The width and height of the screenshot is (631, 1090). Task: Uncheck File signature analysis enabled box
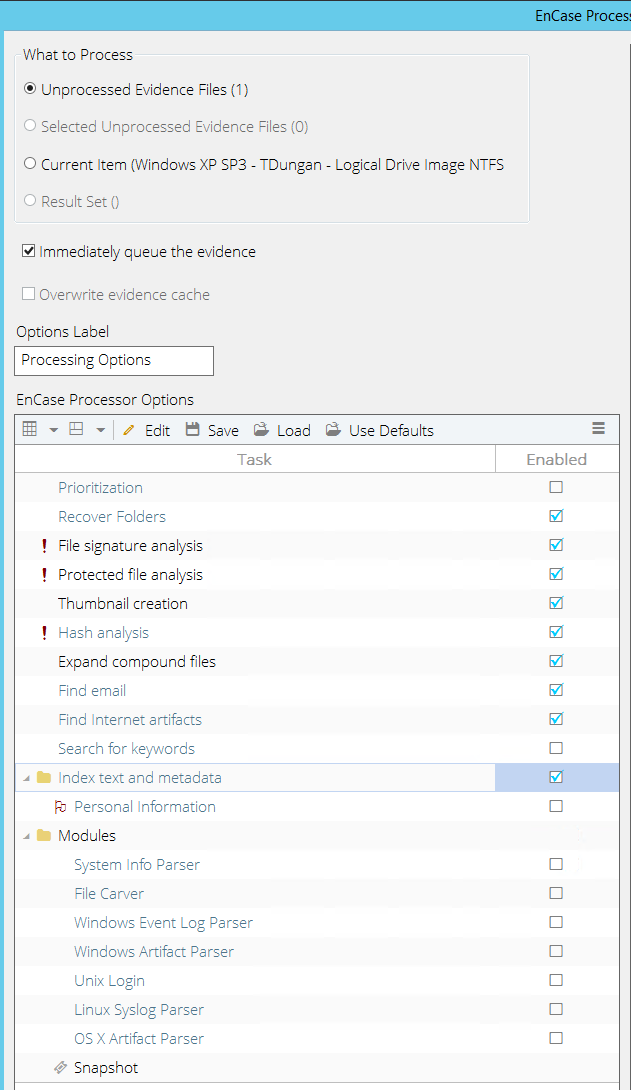pos(556,545)
